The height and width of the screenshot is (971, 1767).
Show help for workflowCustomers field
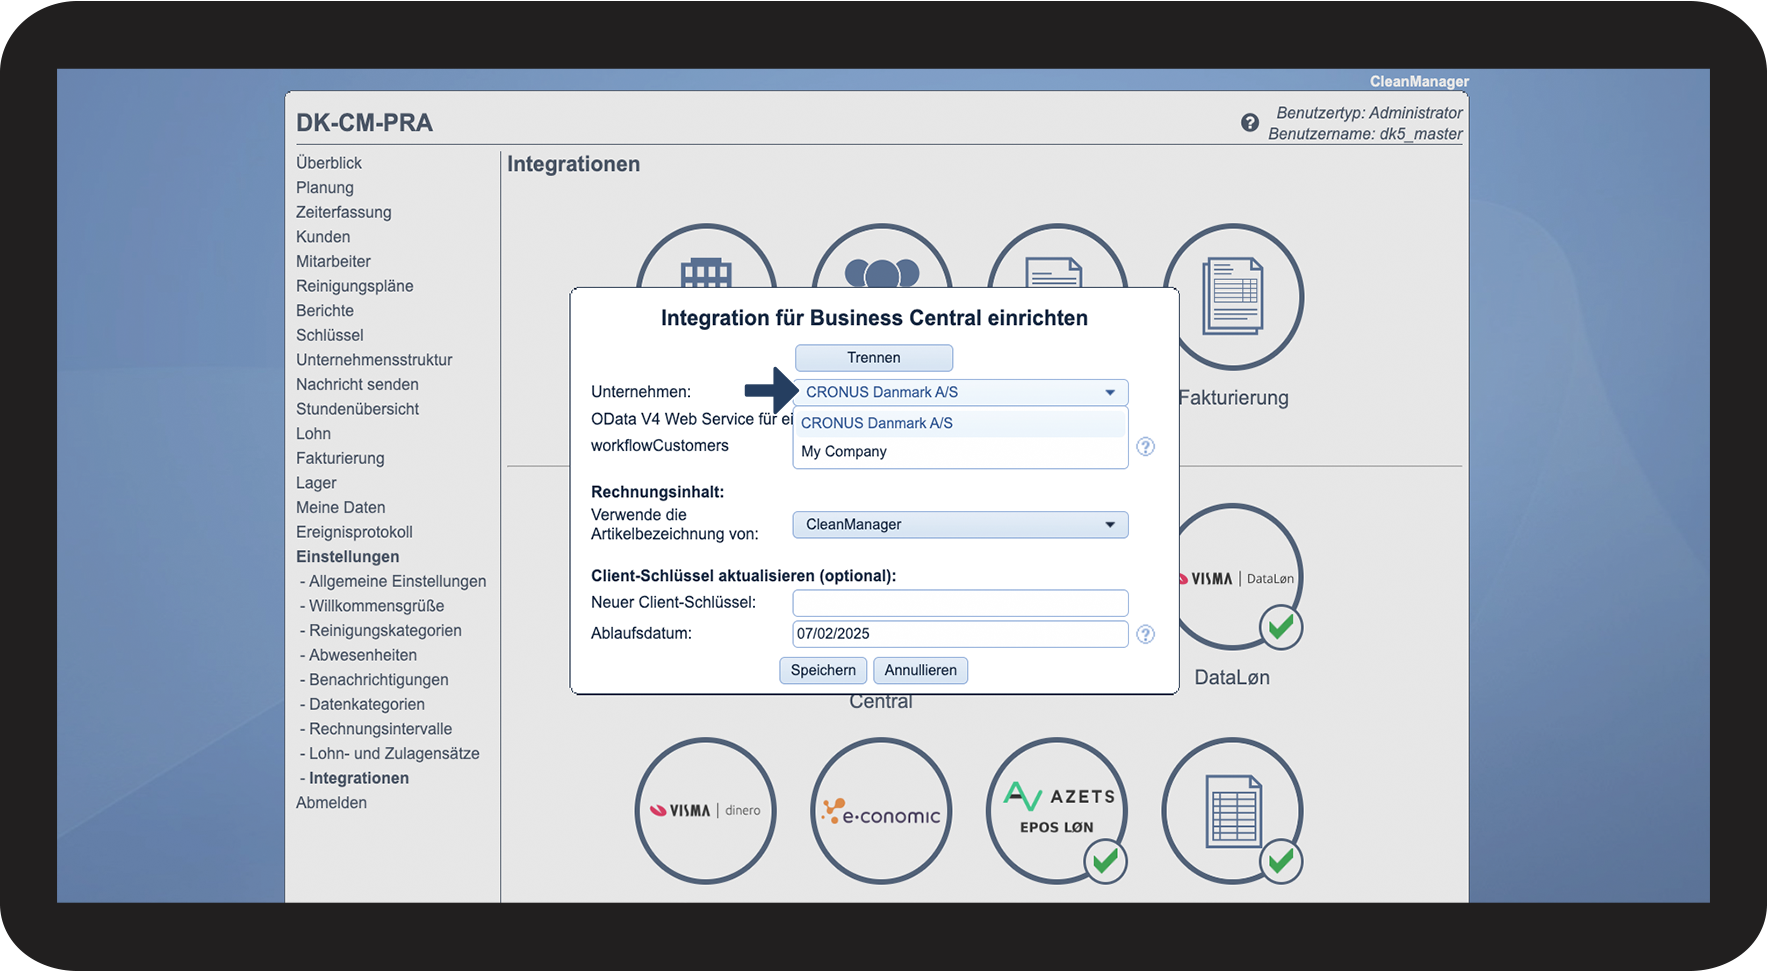[x=1146, y=447]
